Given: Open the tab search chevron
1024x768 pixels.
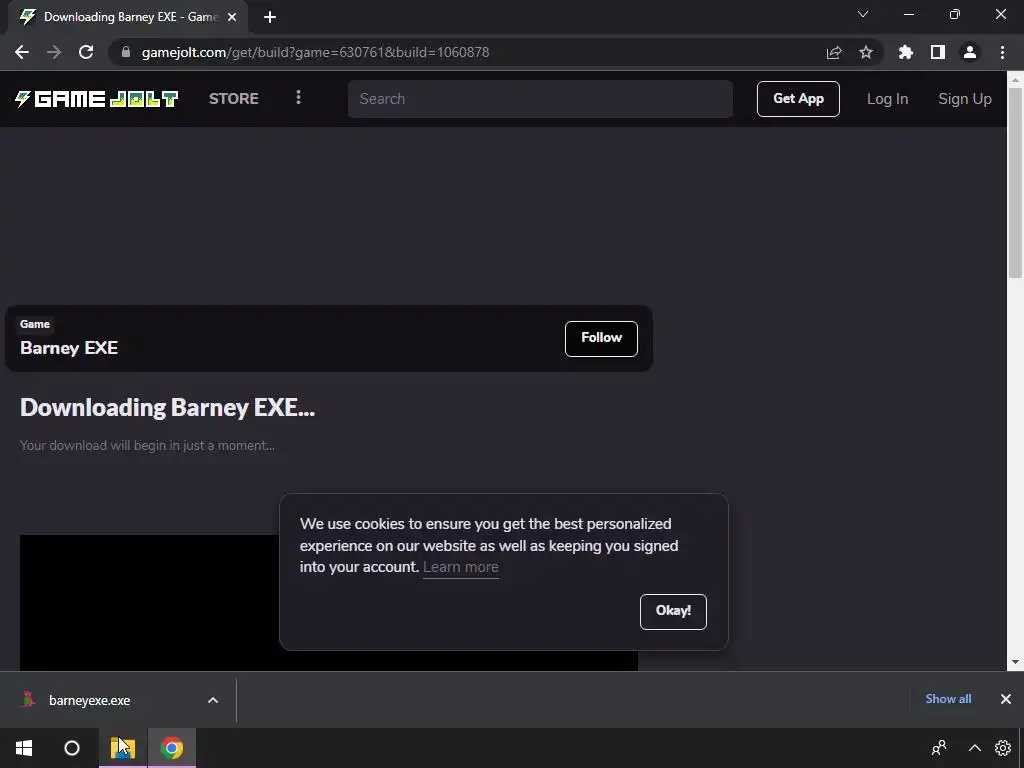Looking at the screenshot, I should tap(863, 14).
